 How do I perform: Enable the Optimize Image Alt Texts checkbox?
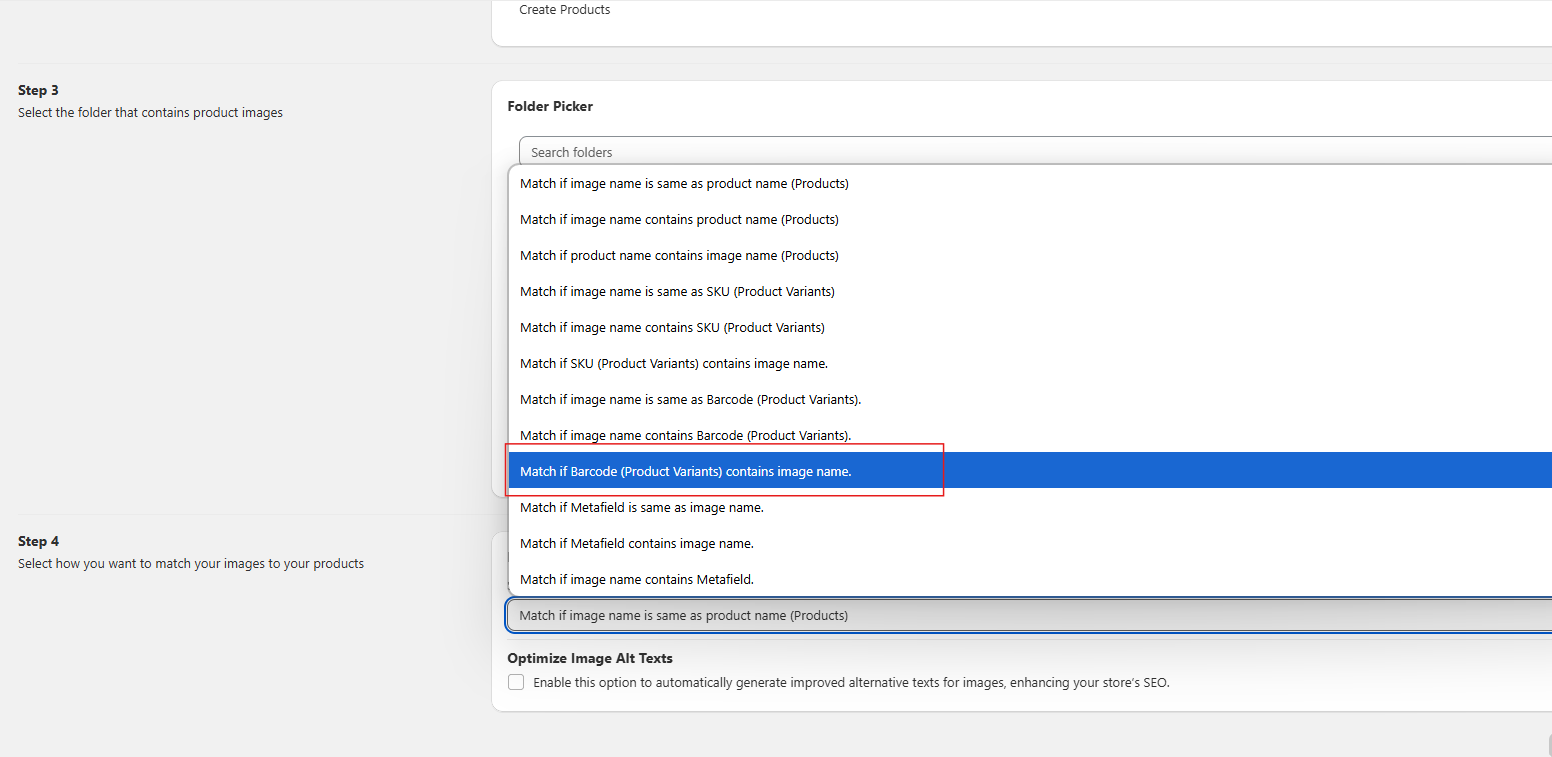[x=516, y=683]
